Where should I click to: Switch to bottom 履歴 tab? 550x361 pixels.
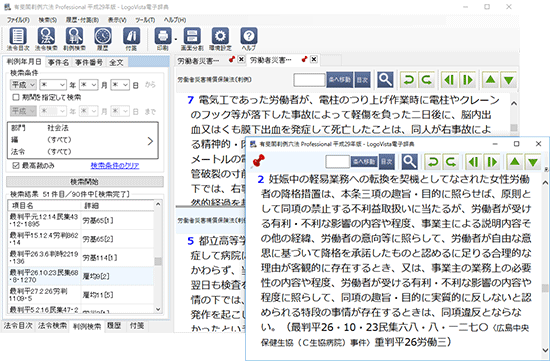[x=114, y=326]
